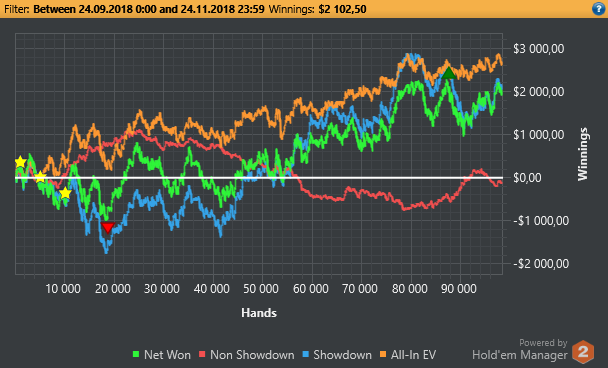Click the red downward triangle low-point marker
The image size is (608, 368).
[x=107, y=227]
